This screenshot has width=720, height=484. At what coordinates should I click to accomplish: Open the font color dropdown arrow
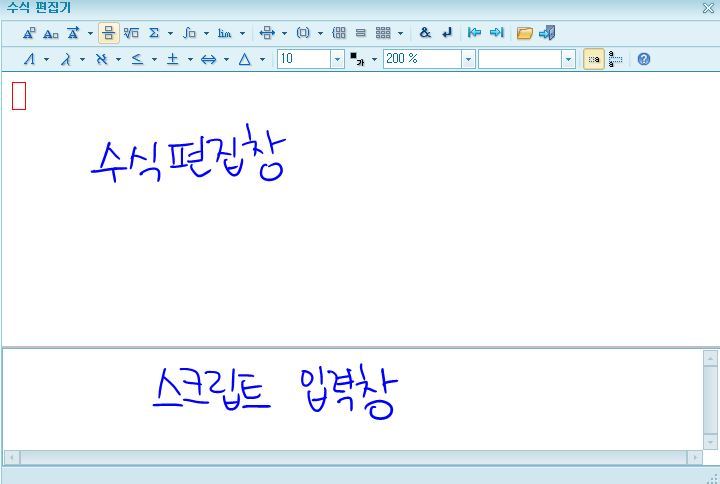[x=374, y=59]
